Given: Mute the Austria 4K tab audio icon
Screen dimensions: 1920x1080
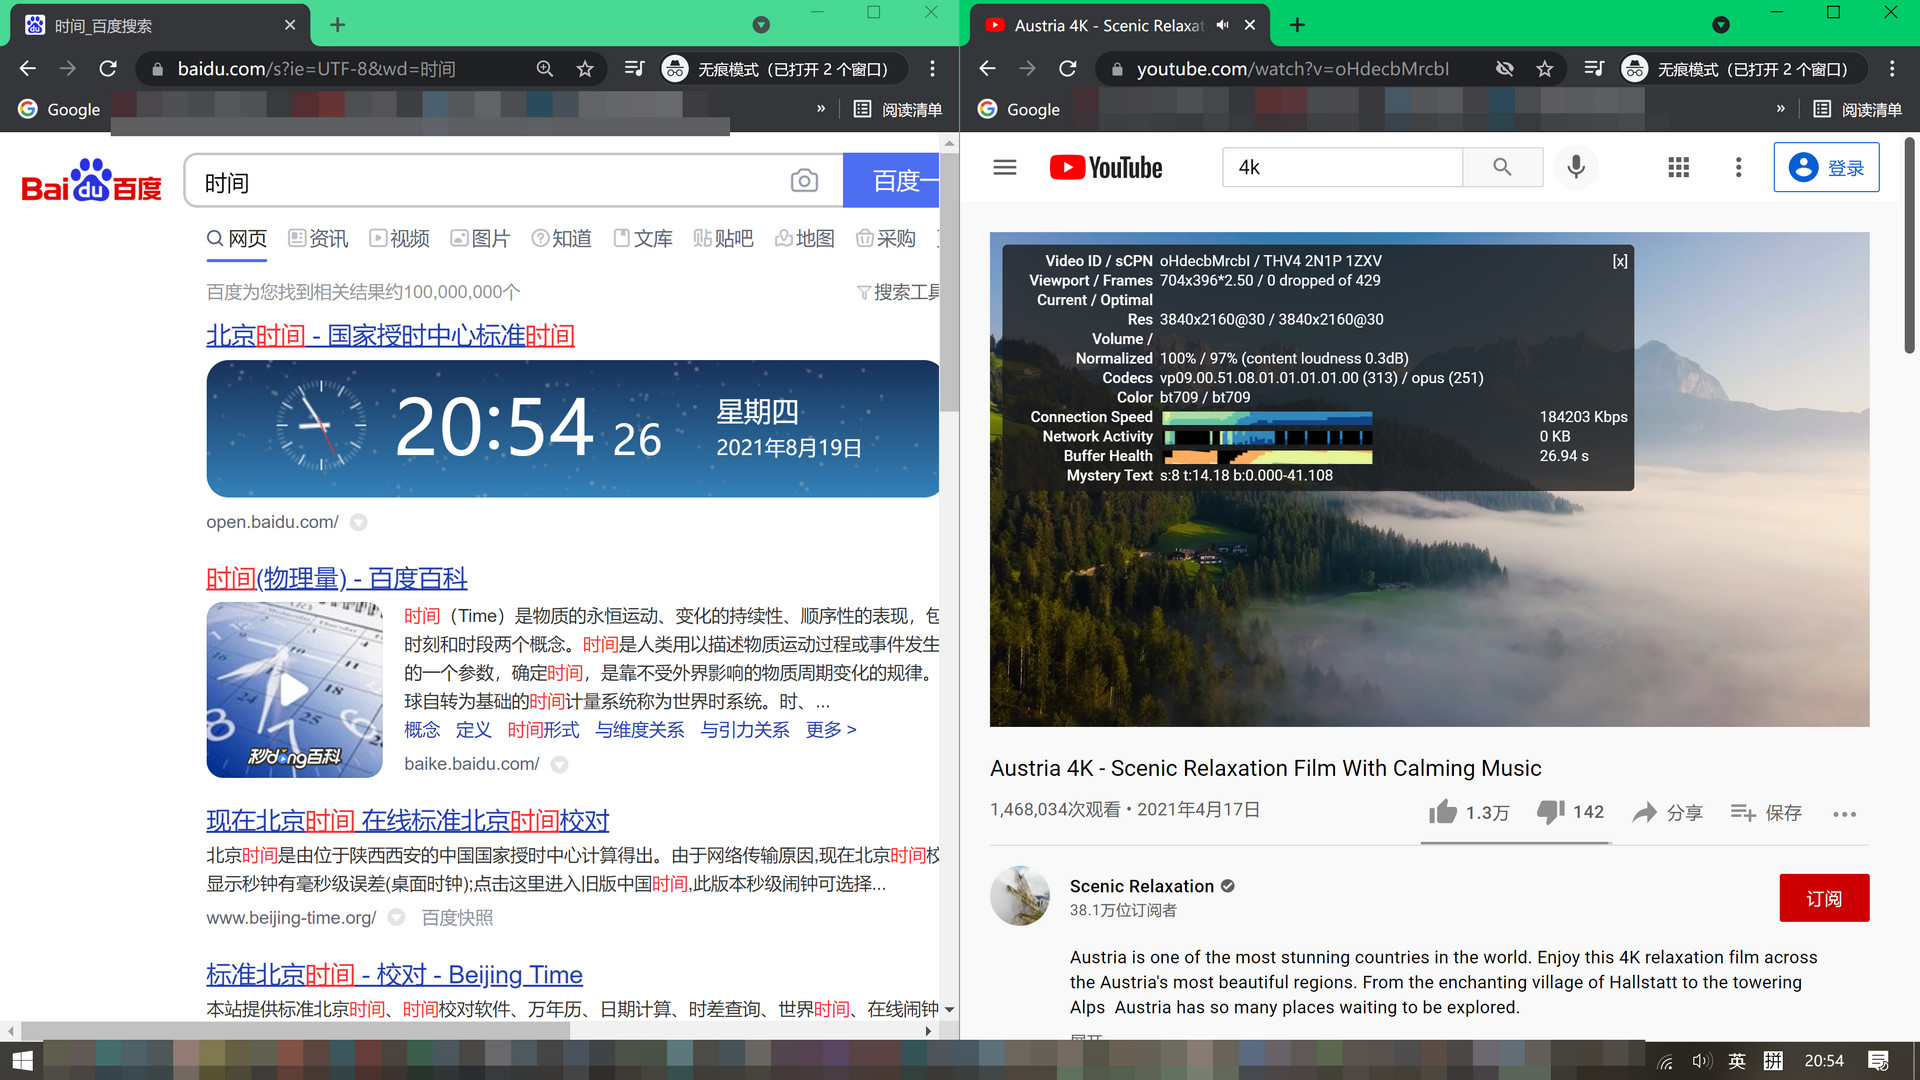Looking at the screenshot, I should click(x=1222, y=25).
